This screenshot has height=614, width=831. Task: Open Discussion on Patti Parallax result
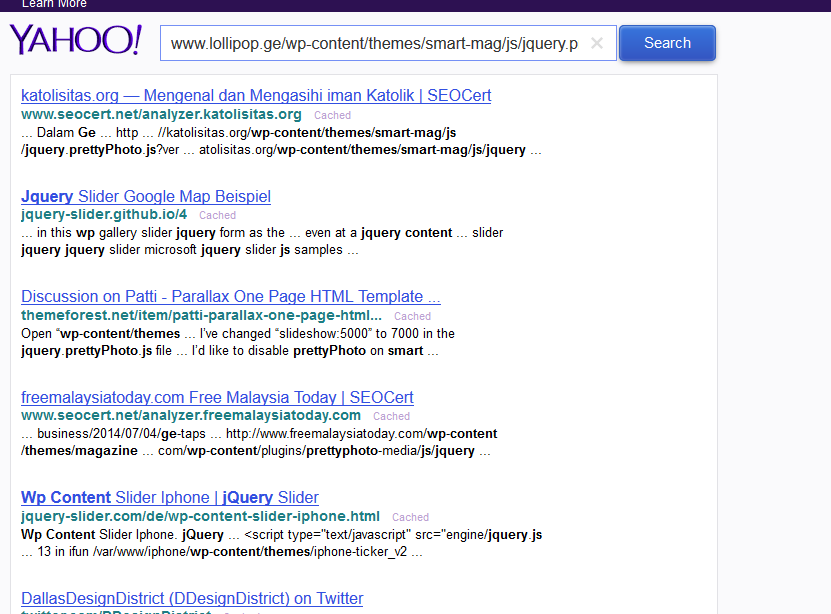tap(231, 297)
